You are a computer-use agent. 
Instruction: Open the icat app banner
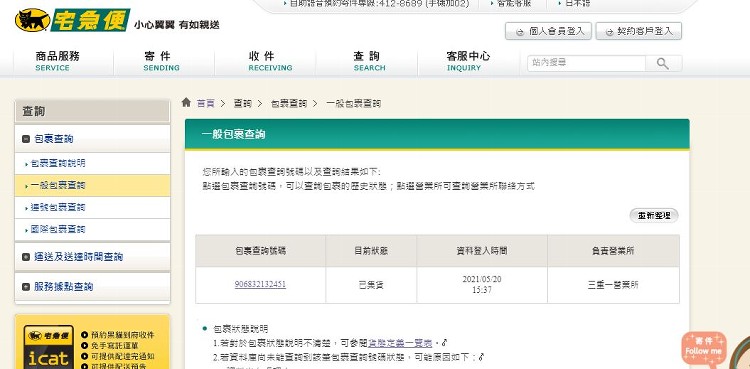[x=92, y=342]
